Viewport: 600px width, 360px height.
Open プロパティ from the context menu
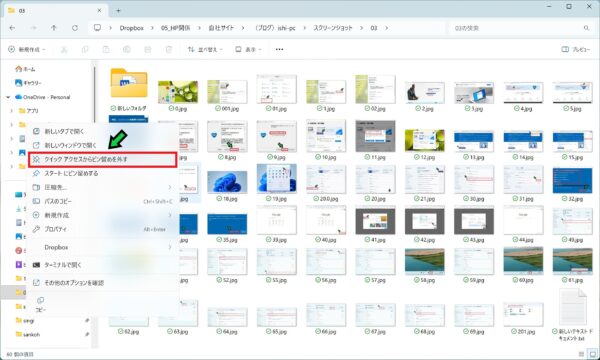pyautogui.click(x=103, y=229)
